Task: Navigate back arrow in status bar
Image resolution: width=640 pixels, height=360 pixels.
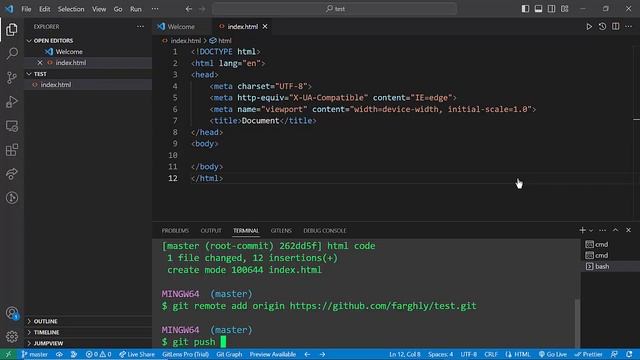Action: pyautogui.click(x=307, y=354)
